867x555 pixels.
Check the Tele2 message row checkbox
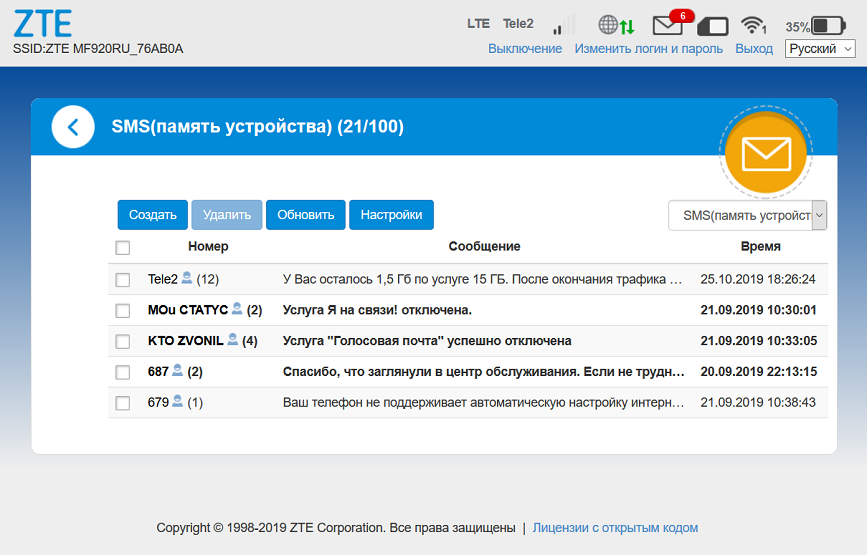[x=123, y=280]
